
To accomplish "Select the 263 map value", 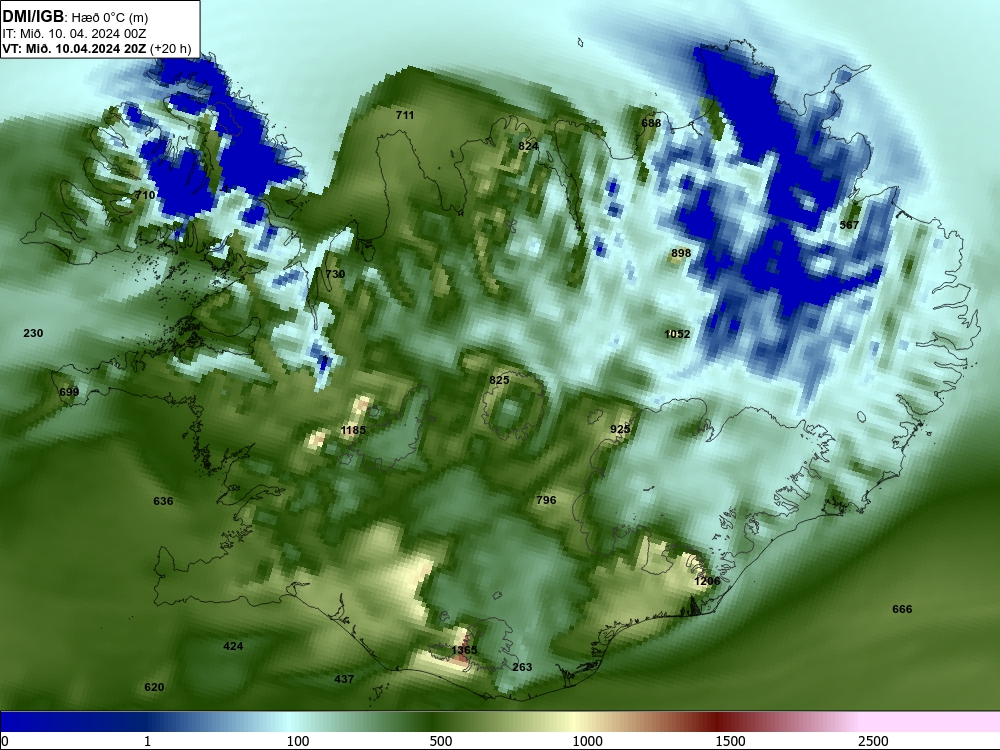I will pos(522,667).
